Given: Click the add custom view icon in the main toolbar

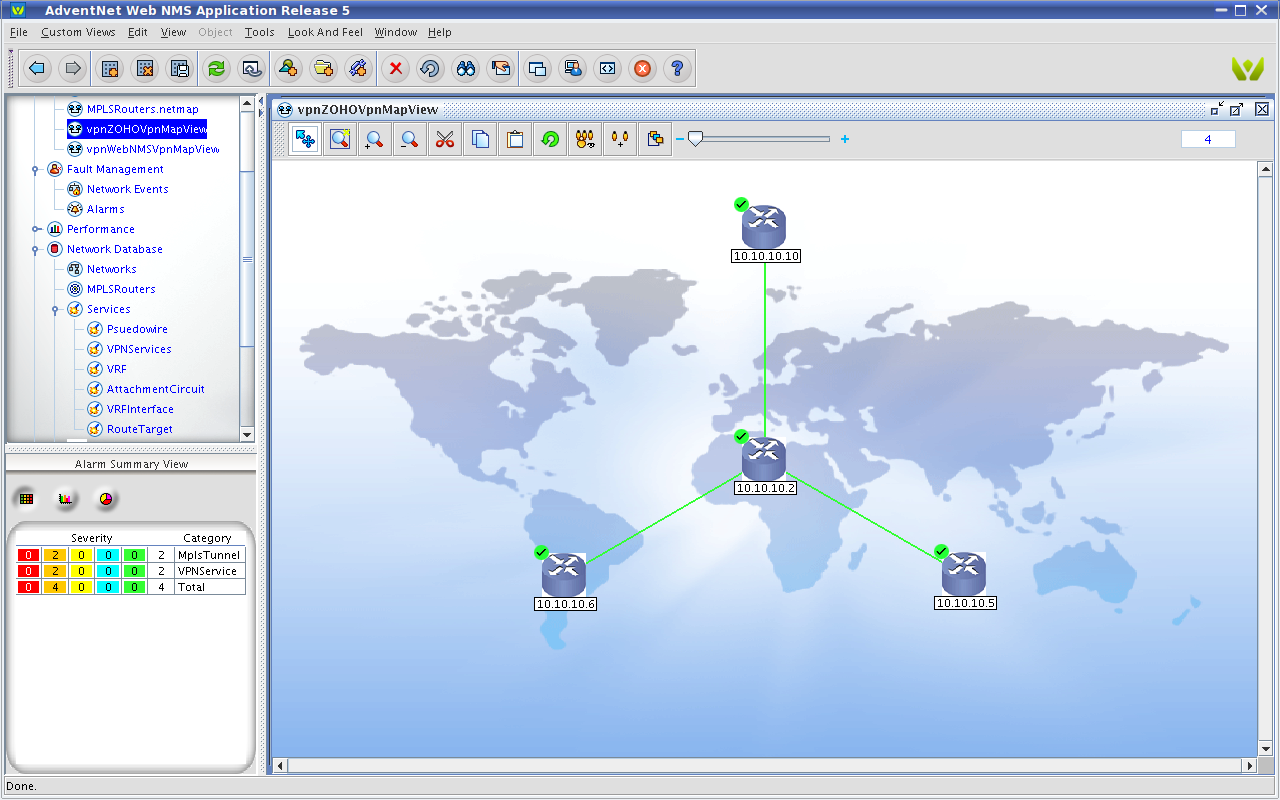Looking at the screenshot, I should [111, 69].
